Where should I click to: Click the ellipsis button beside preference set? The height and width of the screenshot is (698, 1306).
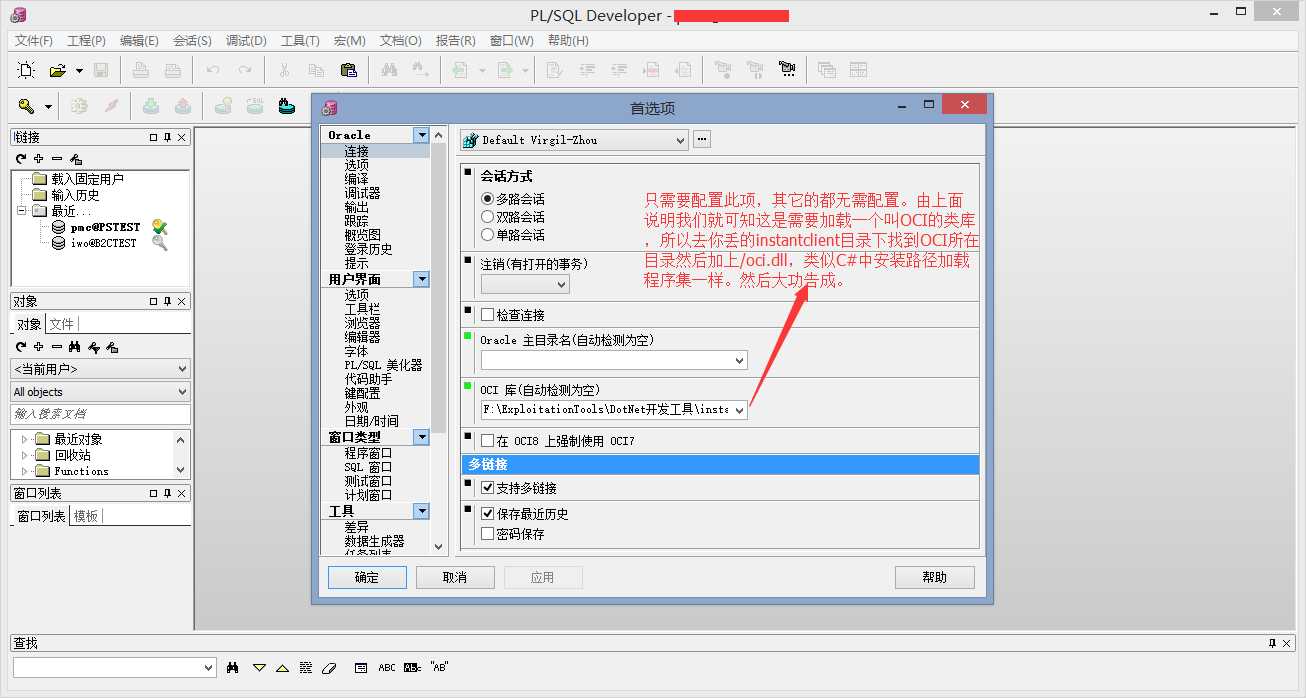(702, 140)
